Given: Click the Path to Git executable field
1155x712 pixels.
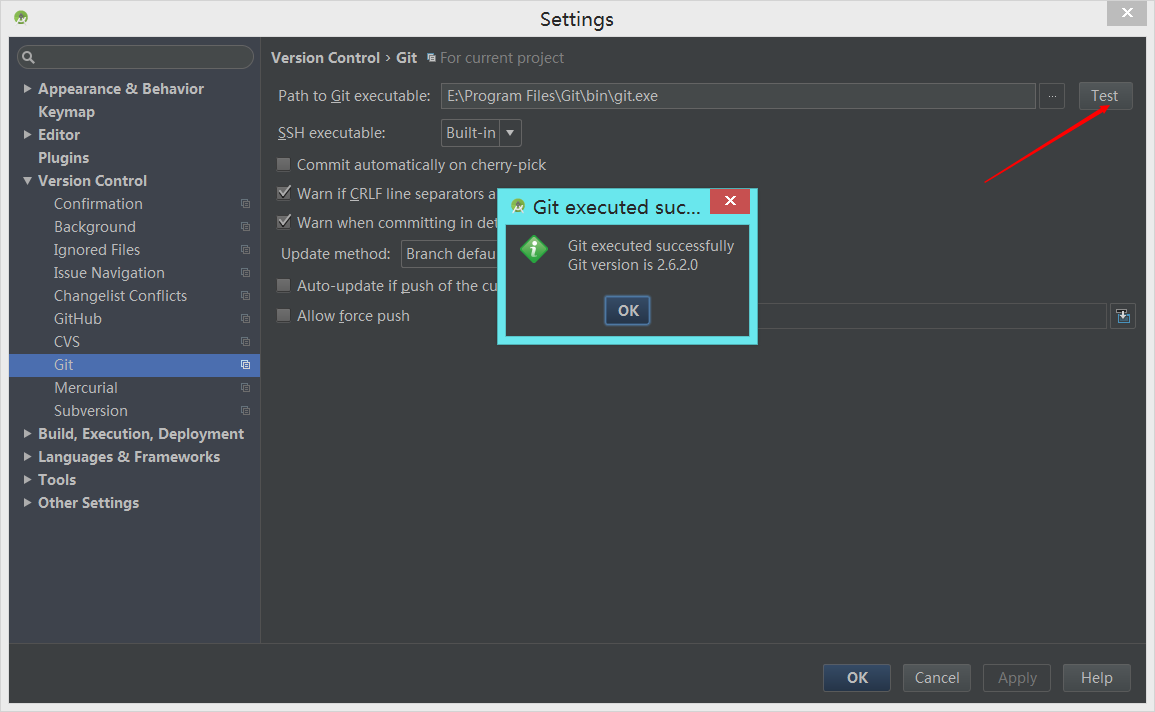Looking at the screenshot, I should 738,96.
